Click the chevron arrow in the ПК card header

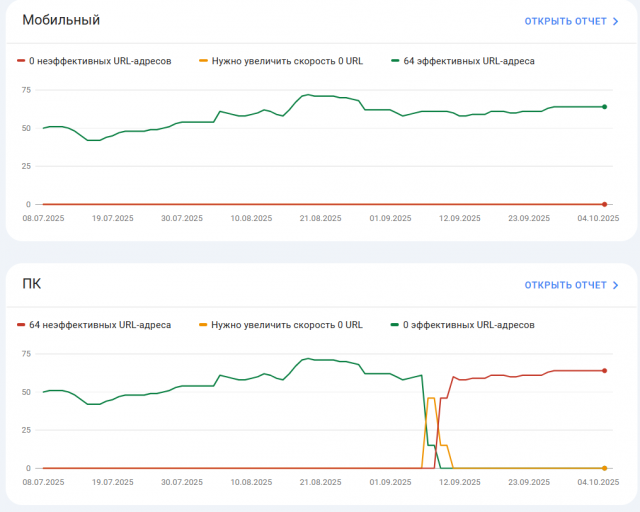pos(616,285)
